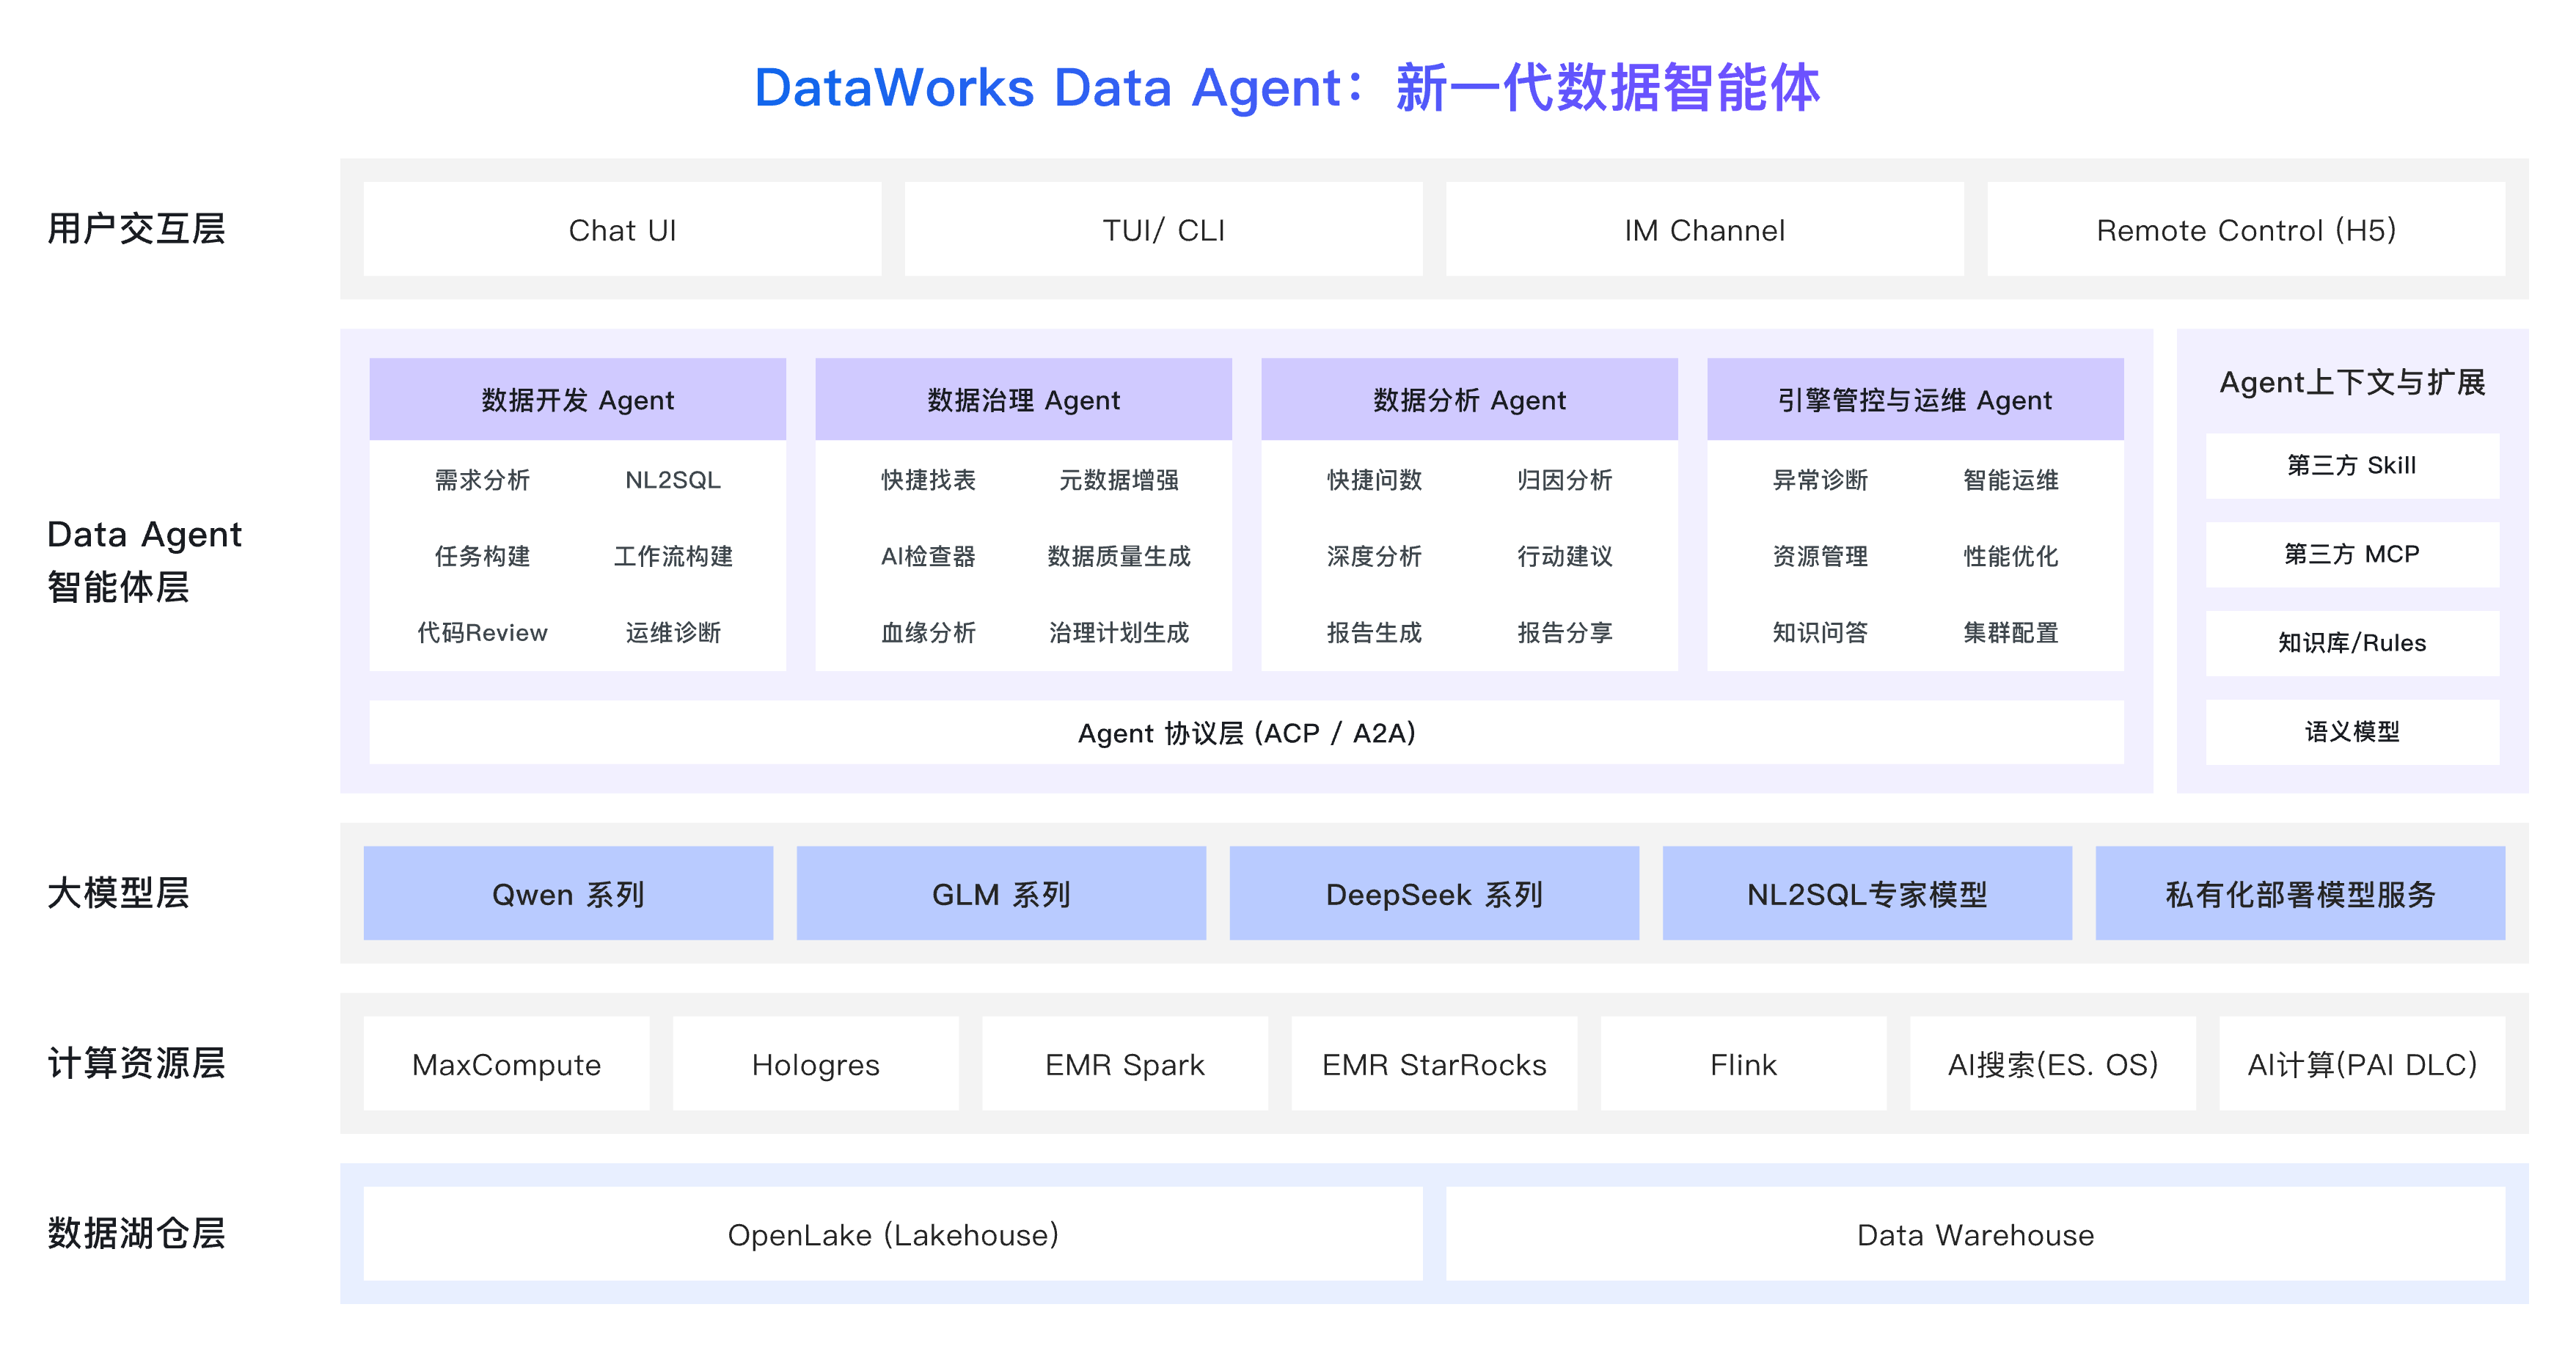The height and width of the screenshot is (1351, 2576).
Task: Select Remote Control (H5) box
Action: point(2246,229)
